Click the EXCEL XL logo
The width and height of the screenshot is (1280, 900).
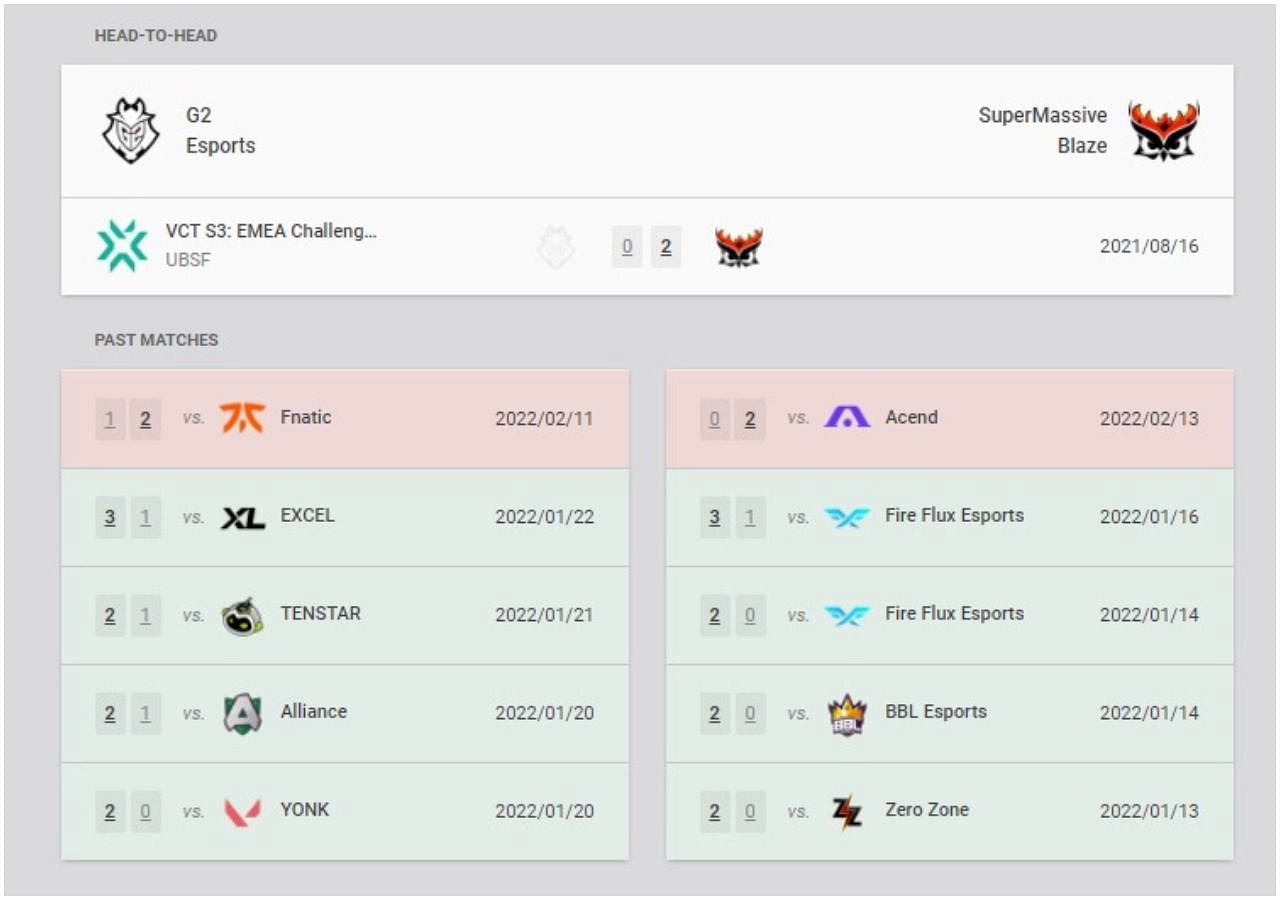tap(242, 517)
